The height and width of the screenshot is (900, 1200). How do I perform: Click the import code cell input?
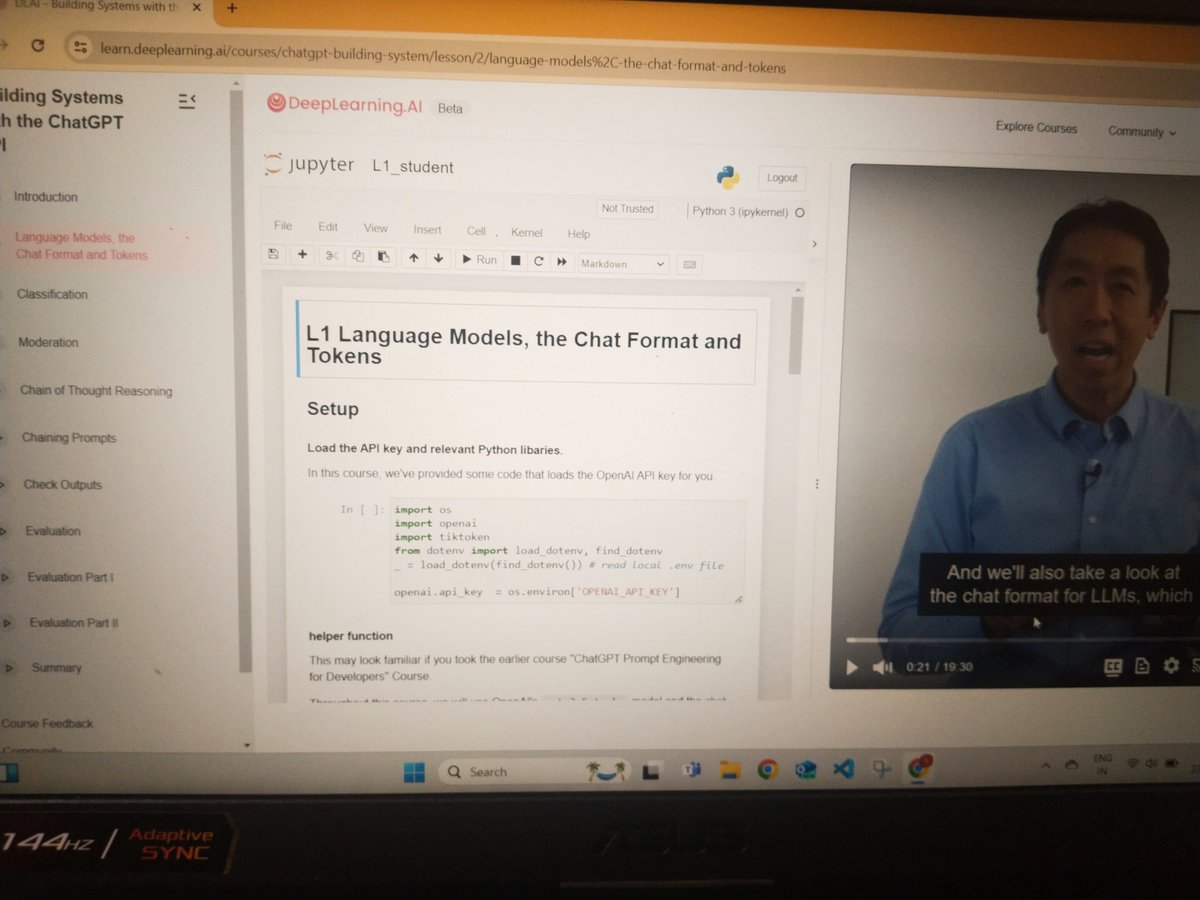click(x=568, y=551)
